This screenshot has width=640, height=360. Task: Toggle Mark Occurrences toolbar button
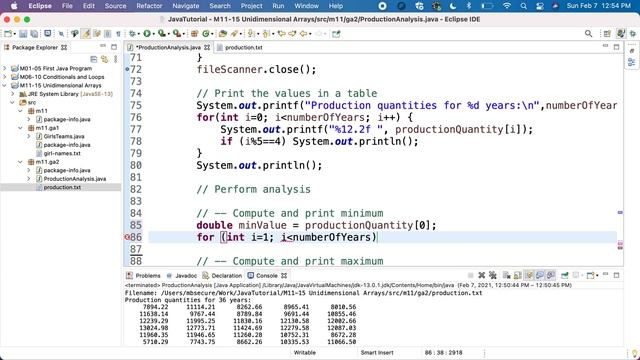point(86,34)
